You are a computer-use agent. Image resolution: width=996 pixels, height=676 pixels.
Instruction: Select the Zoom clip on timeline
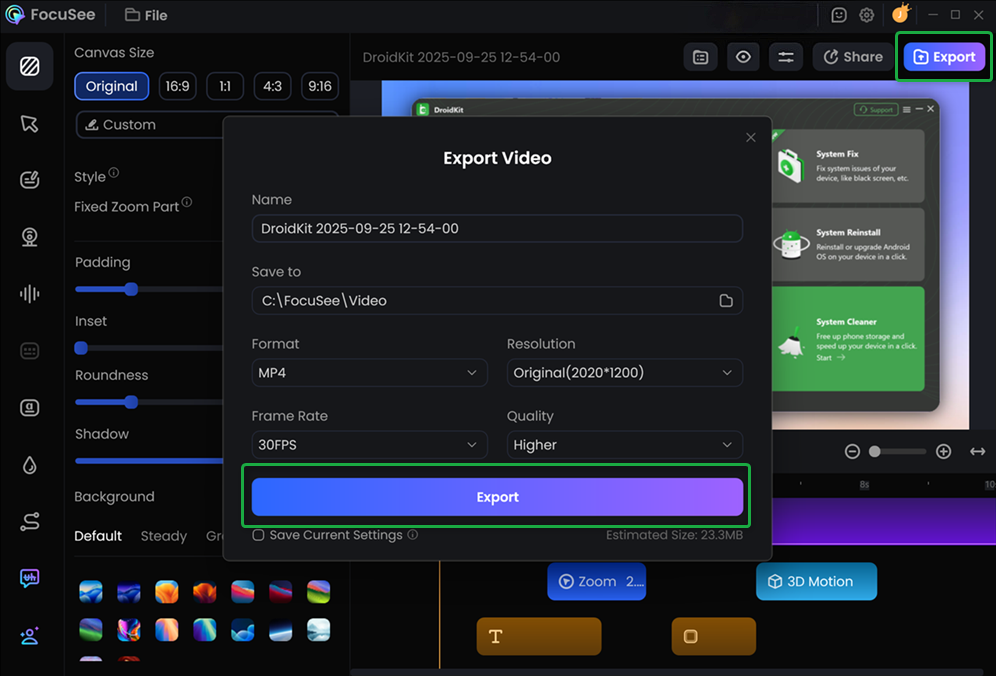596,581
